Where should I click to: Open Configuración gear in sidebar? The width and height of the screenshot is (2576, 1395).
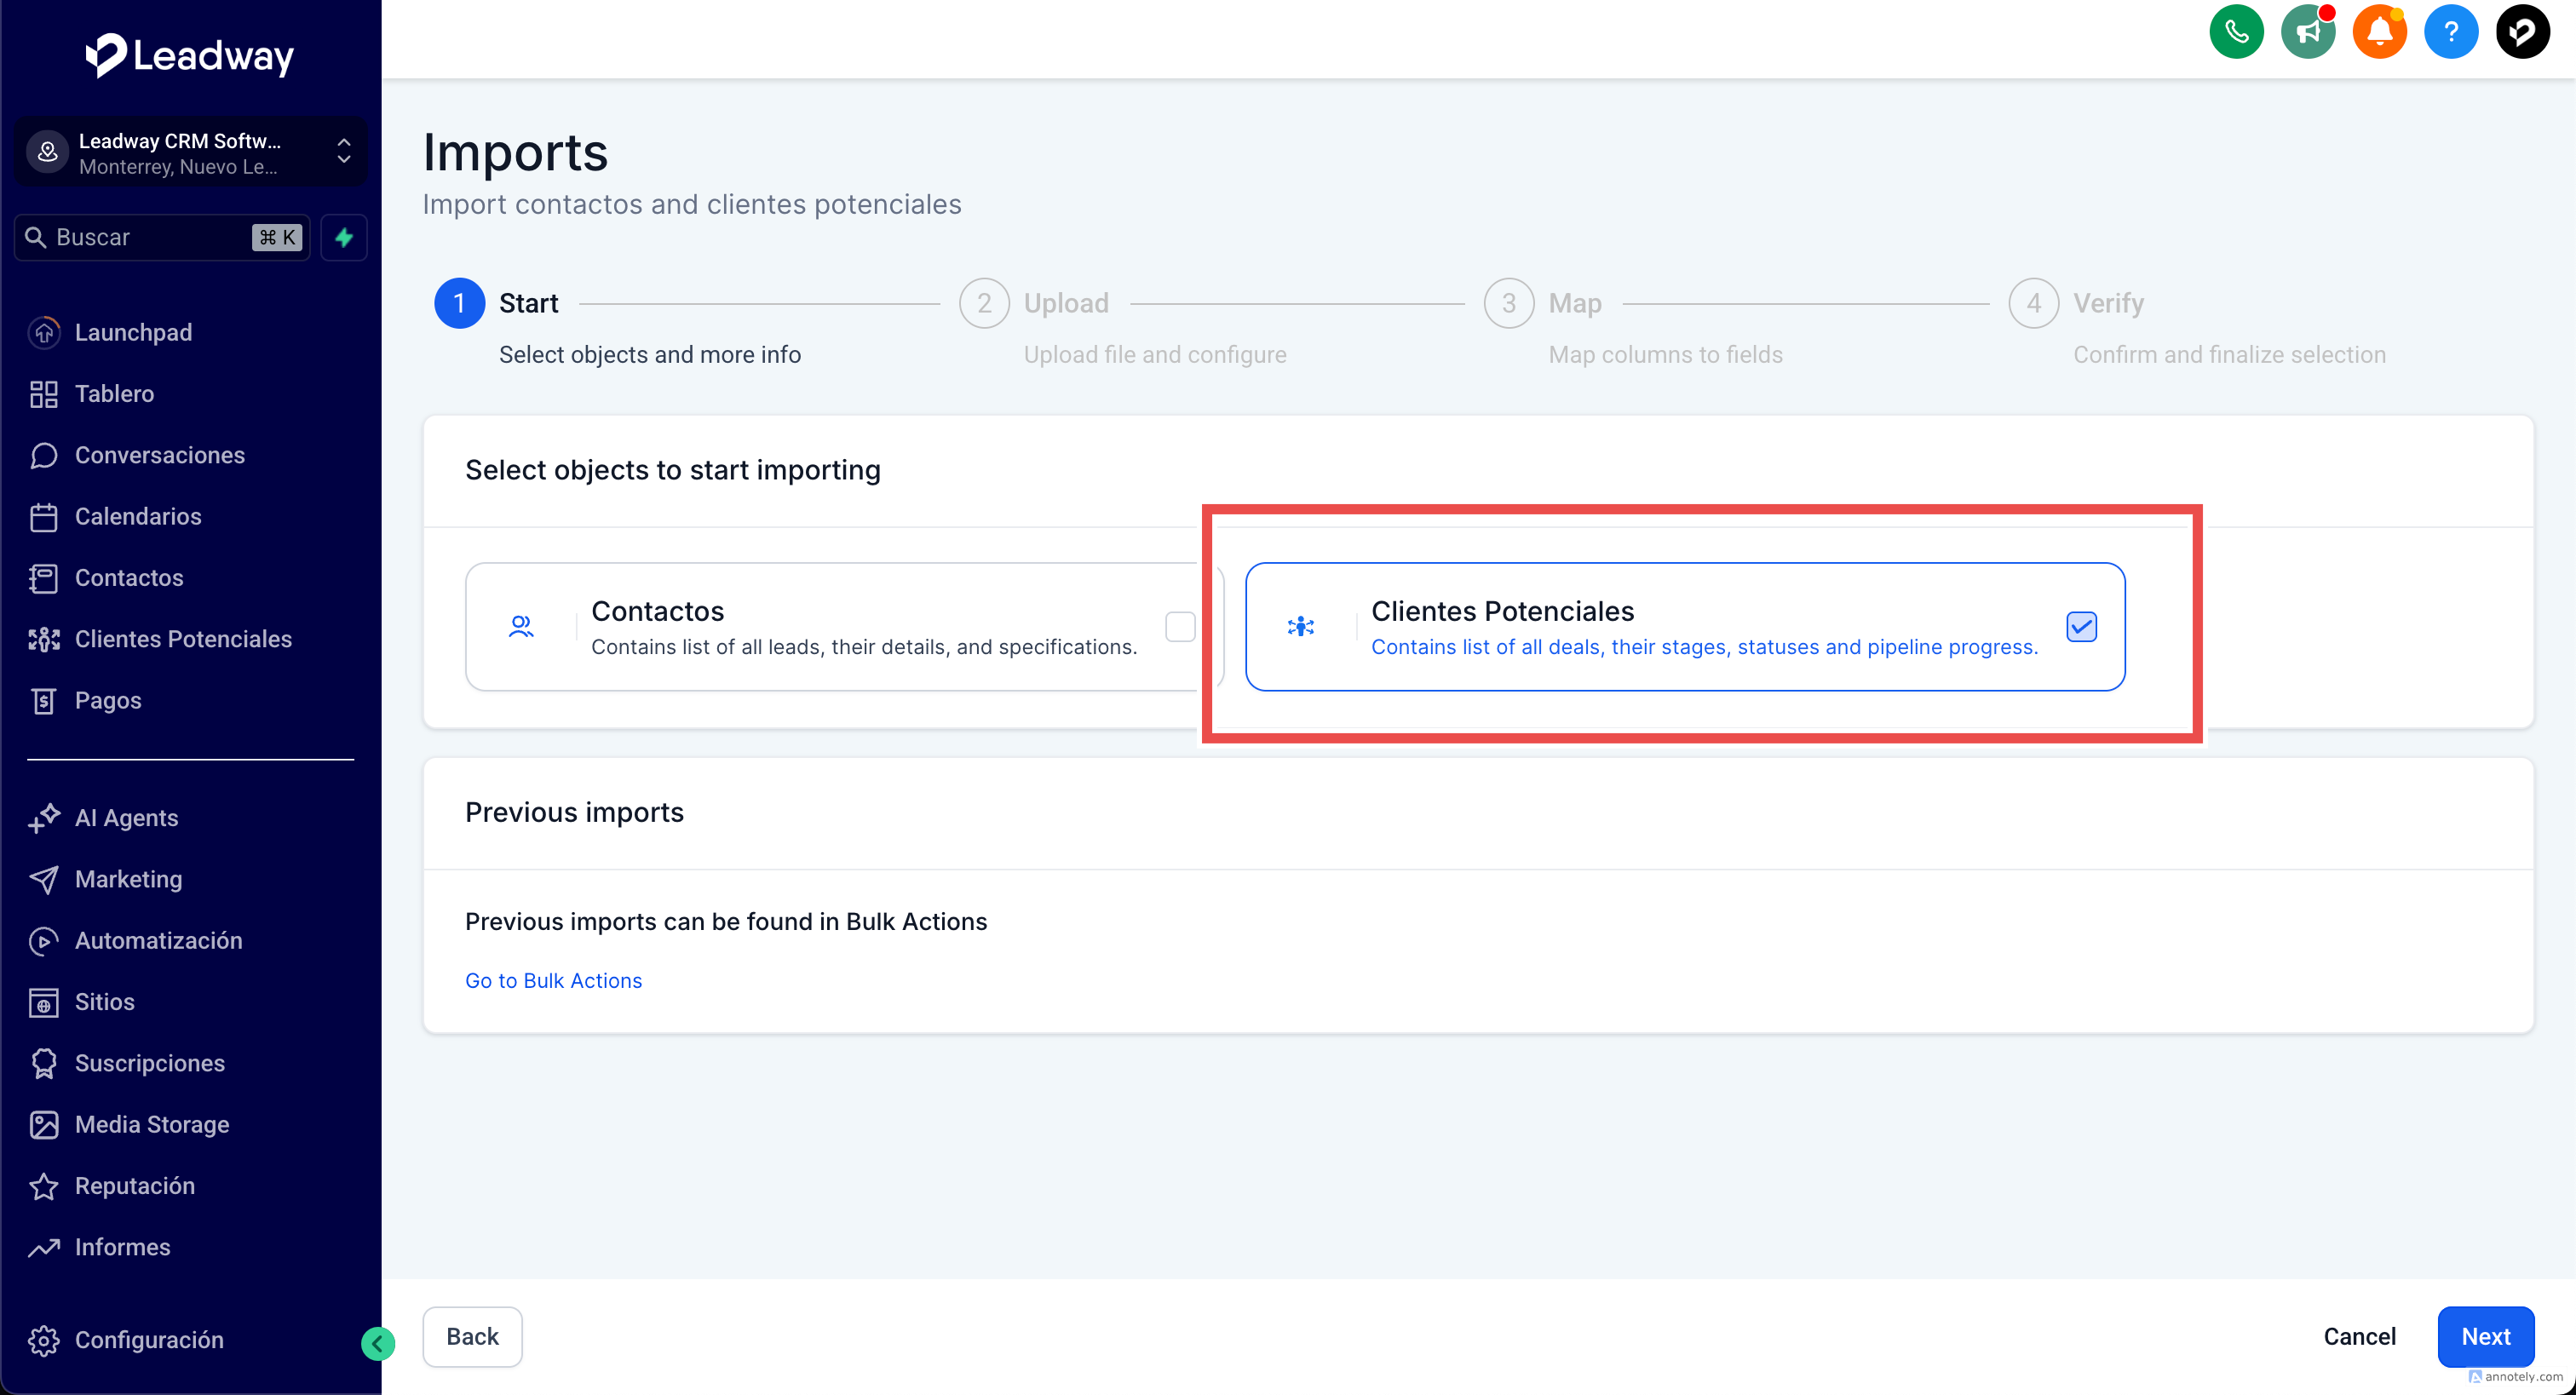click(x=149, y=1339)
